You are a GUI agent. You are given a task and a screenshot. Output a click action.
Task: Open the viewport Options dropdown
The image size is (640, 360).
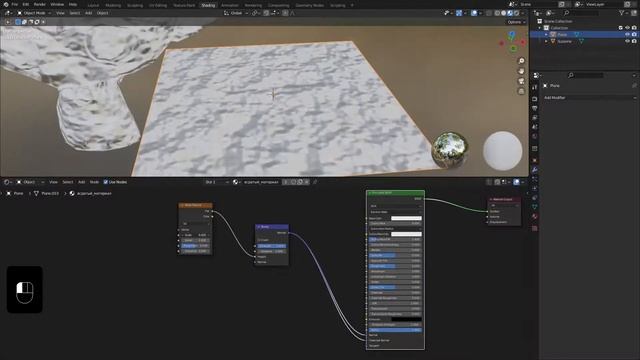516,22
